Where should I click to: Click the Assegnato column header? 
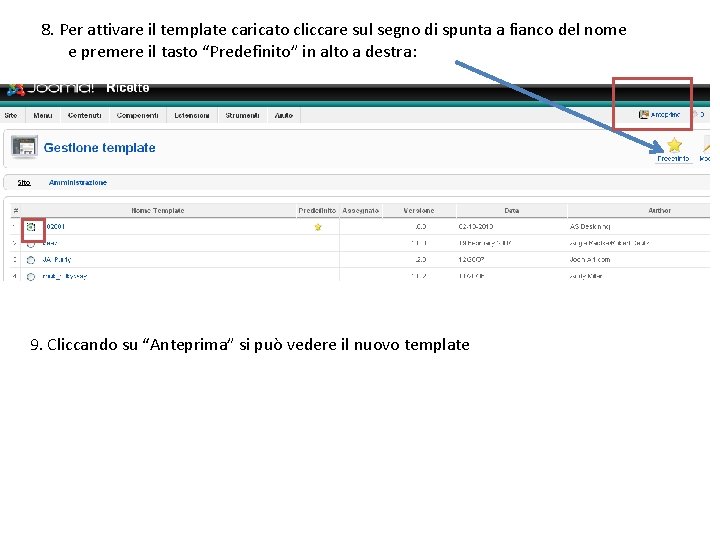tap(360, 210)
